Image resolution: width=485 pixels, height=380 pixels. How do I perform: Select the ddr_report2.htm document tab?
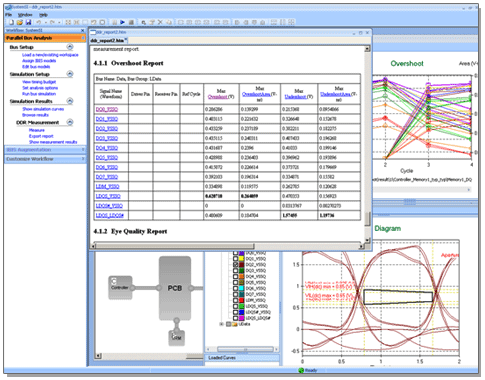tap(107, 40)
